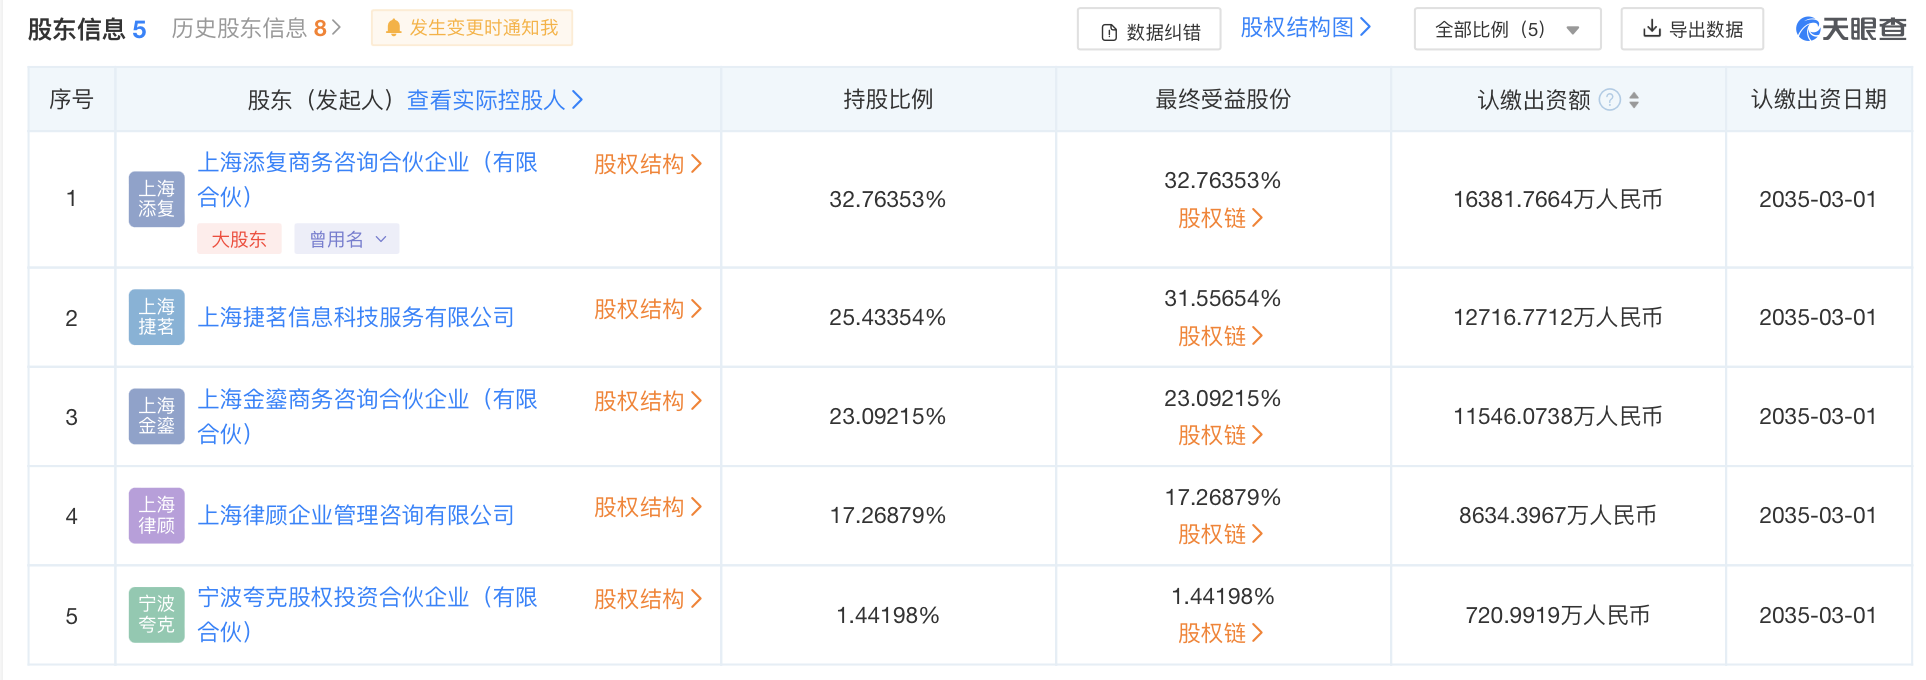Enable 发生变更时通知我 notification bell
This screenshot has width=1926, height=680.
point(472,28)
